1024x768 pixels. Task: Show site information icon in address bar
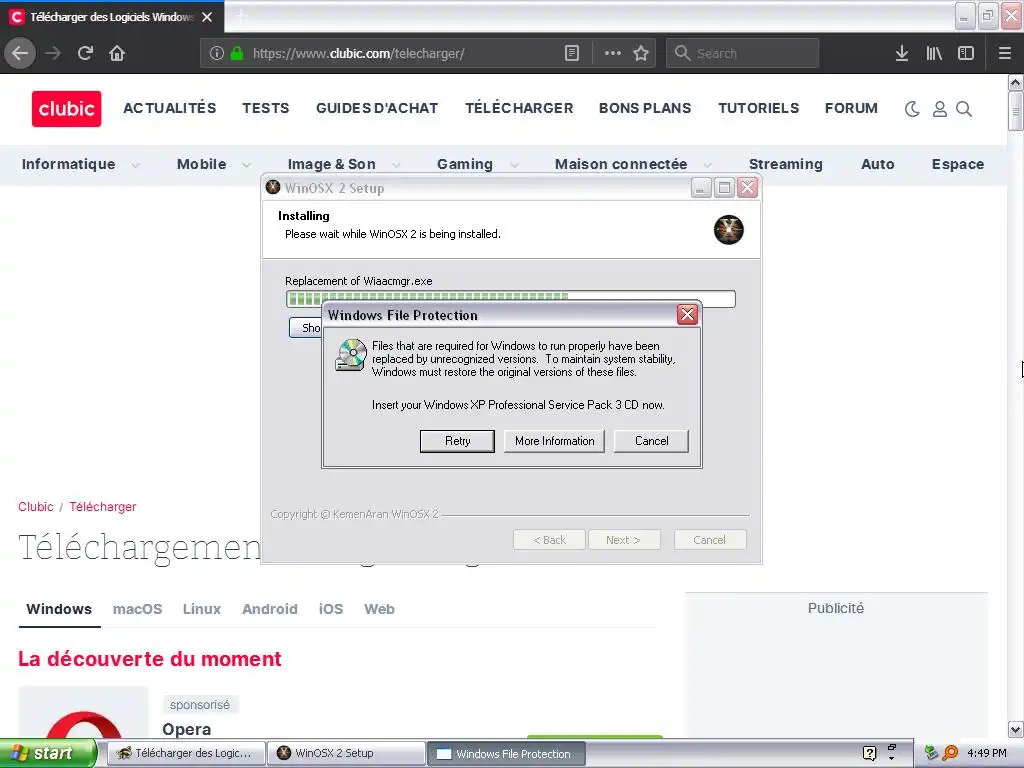[217, 53]
